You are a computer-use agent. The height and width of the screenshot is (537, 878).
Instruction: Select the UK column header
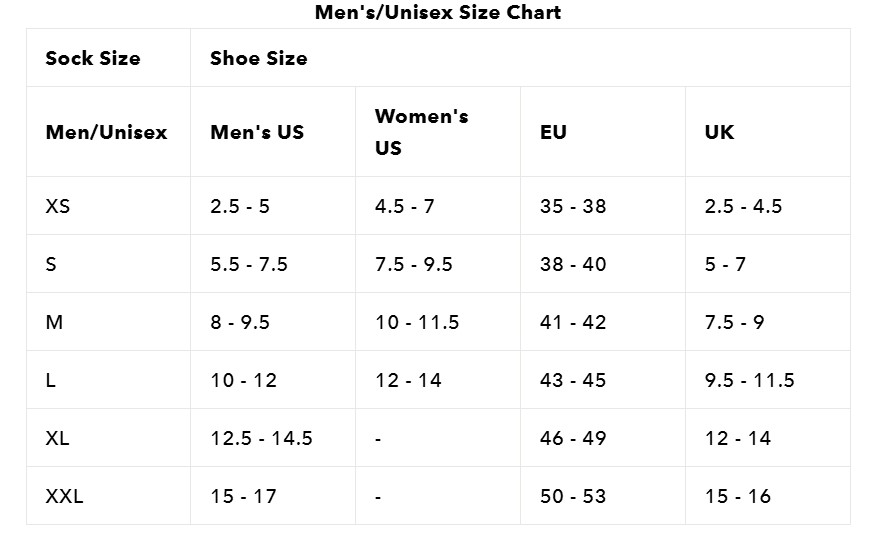[x=719, y=132]
